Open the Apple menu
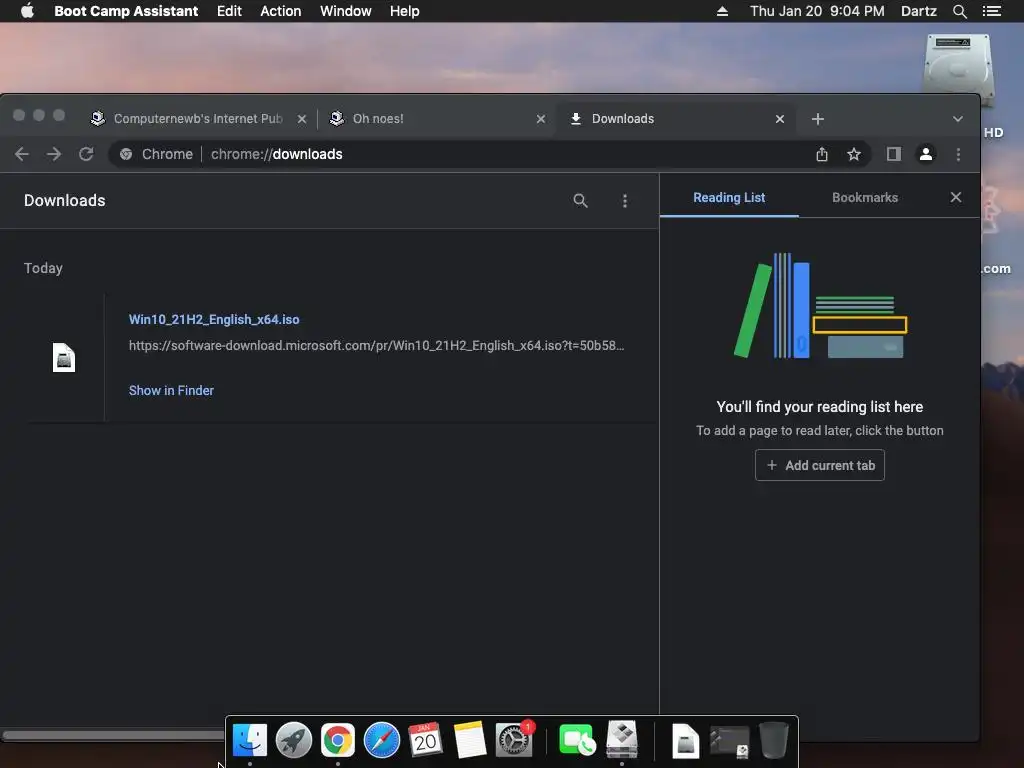1024x768 pixels. [27, 11]
